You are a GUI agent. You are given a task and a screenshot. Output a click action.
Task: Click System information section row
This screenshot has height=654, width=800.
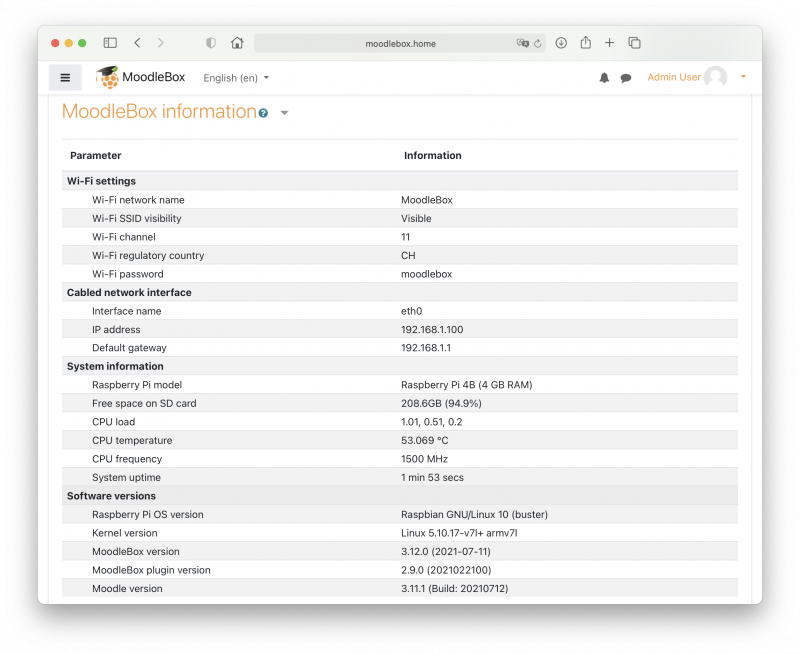399,366
